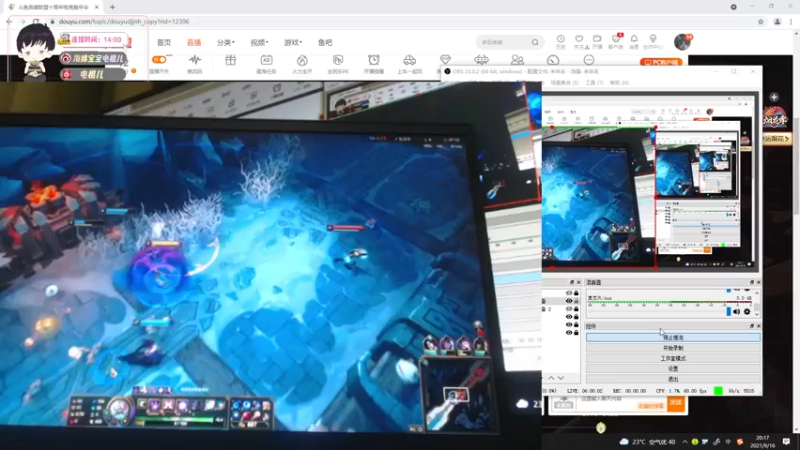Expand the 视频 video dropdown
The width and height of the screenshot is (800, 450).
(259, 42)
